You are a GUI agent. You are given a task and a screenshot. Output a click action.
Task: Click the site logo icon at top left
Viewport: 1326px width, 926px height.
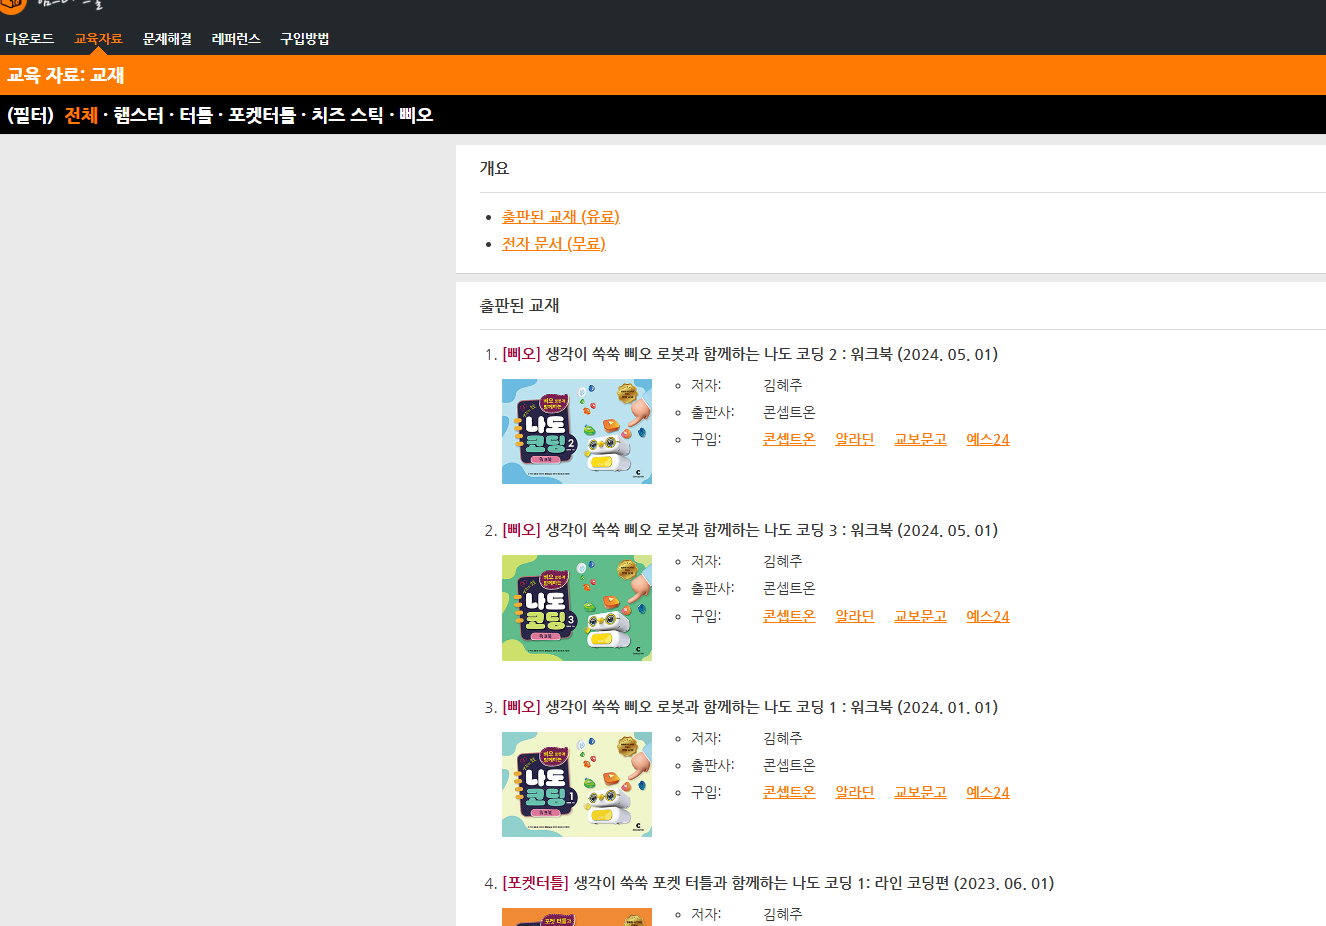click(x=12, y=5)
